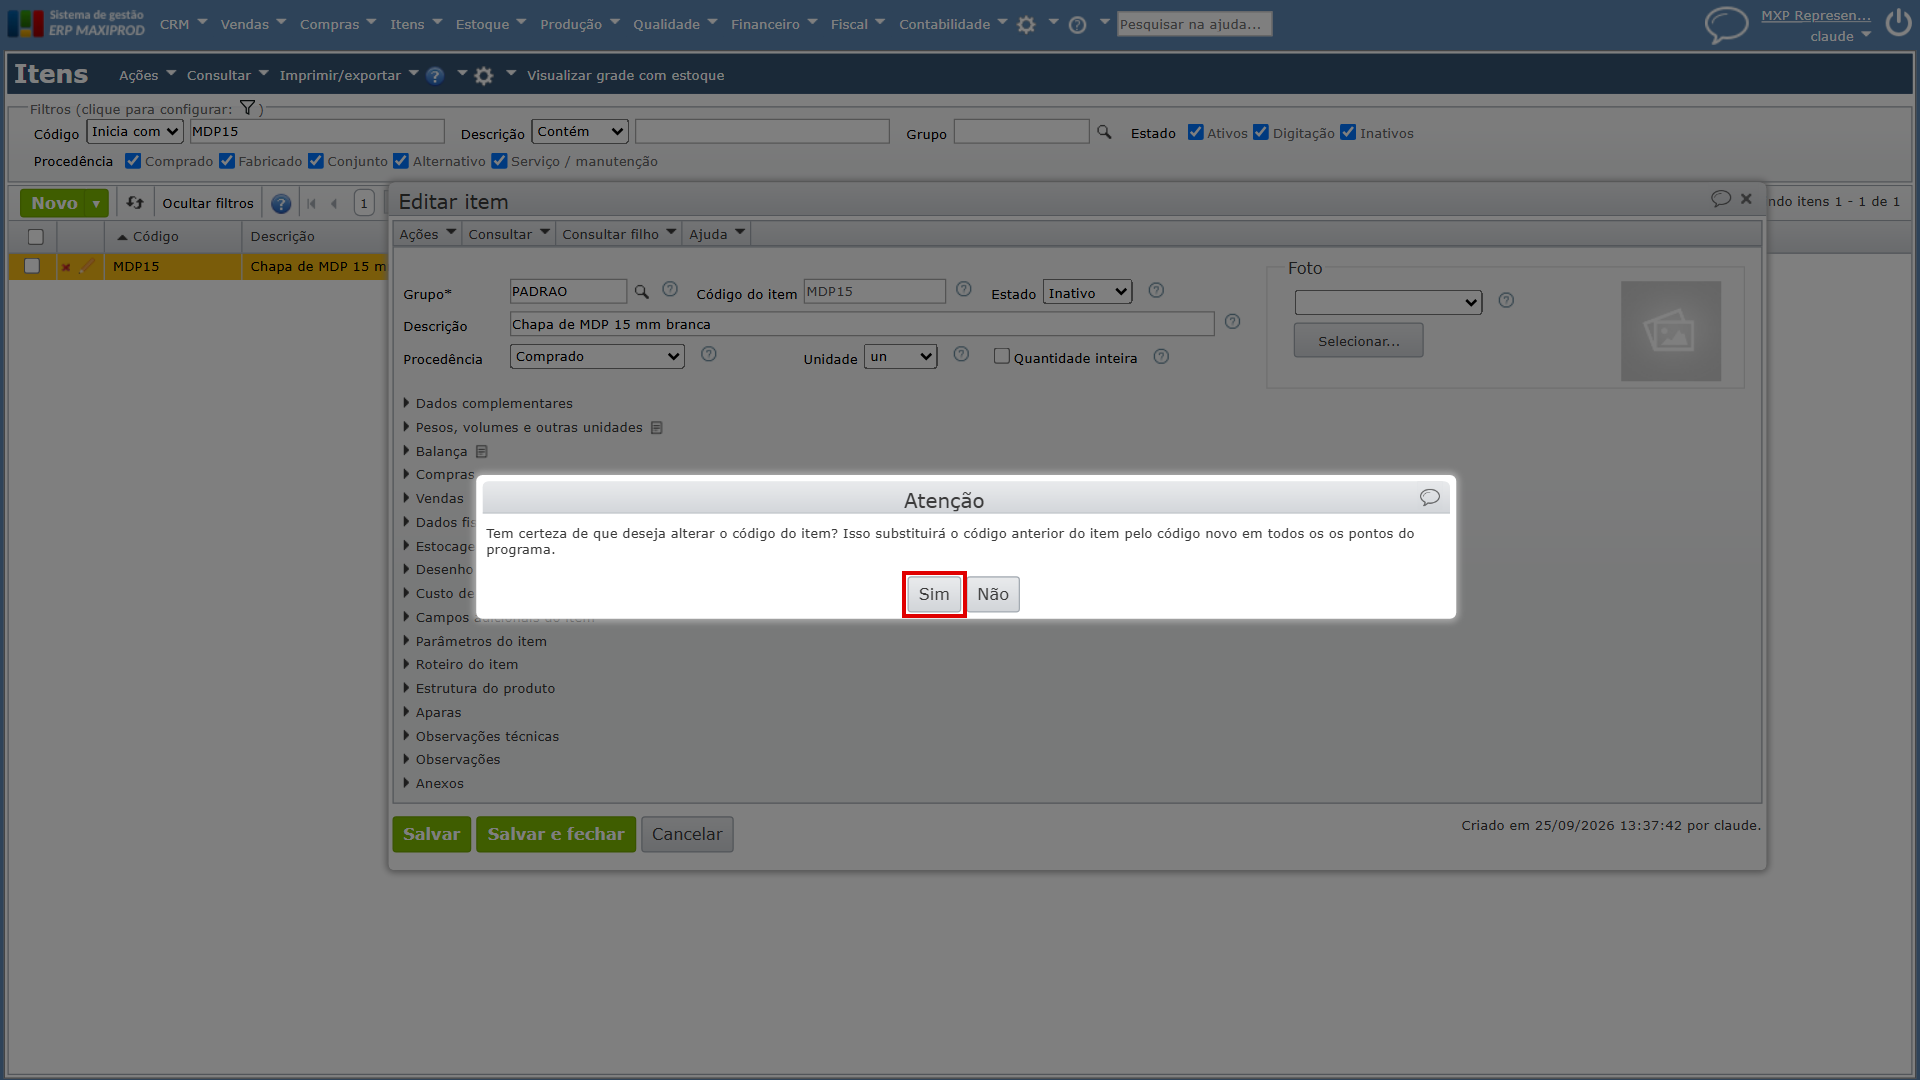Open the chat bubble icon in the Atenção dialog
Screen dimensions: 1920x1080
tap(1429, 498)
